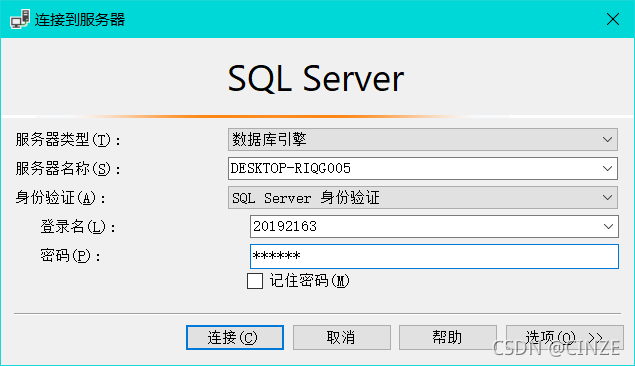Expand the 服务器名称 dropdown arrow
635x366 pixels.
point(607,168)
